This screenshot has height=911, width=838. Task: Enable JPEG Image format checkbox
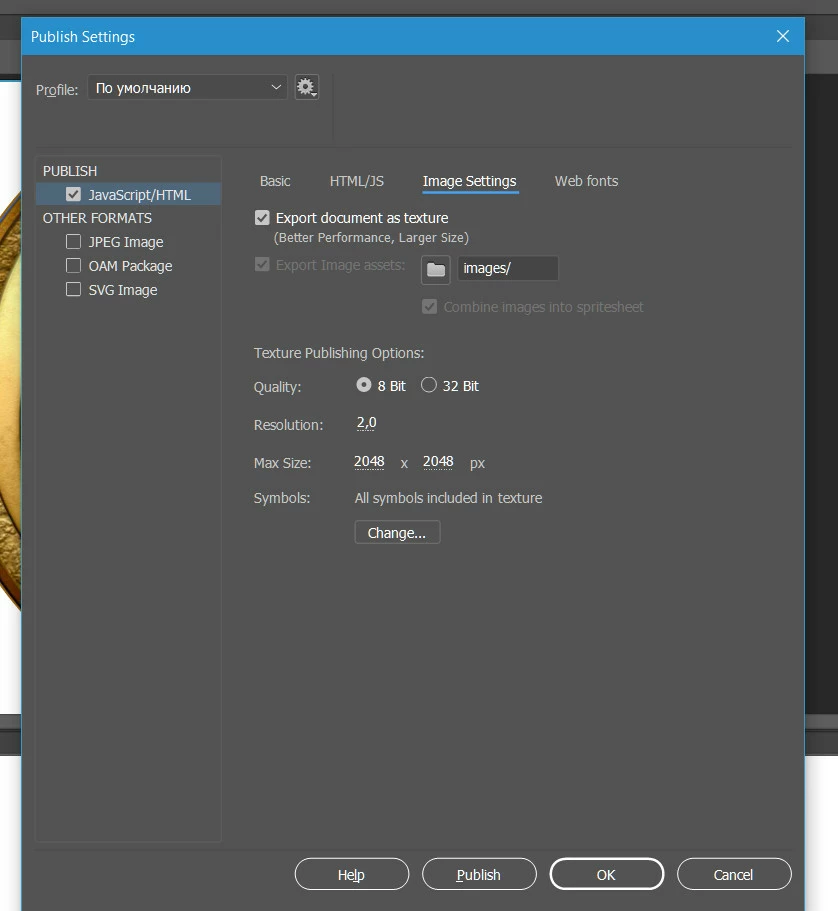[73, 241]
